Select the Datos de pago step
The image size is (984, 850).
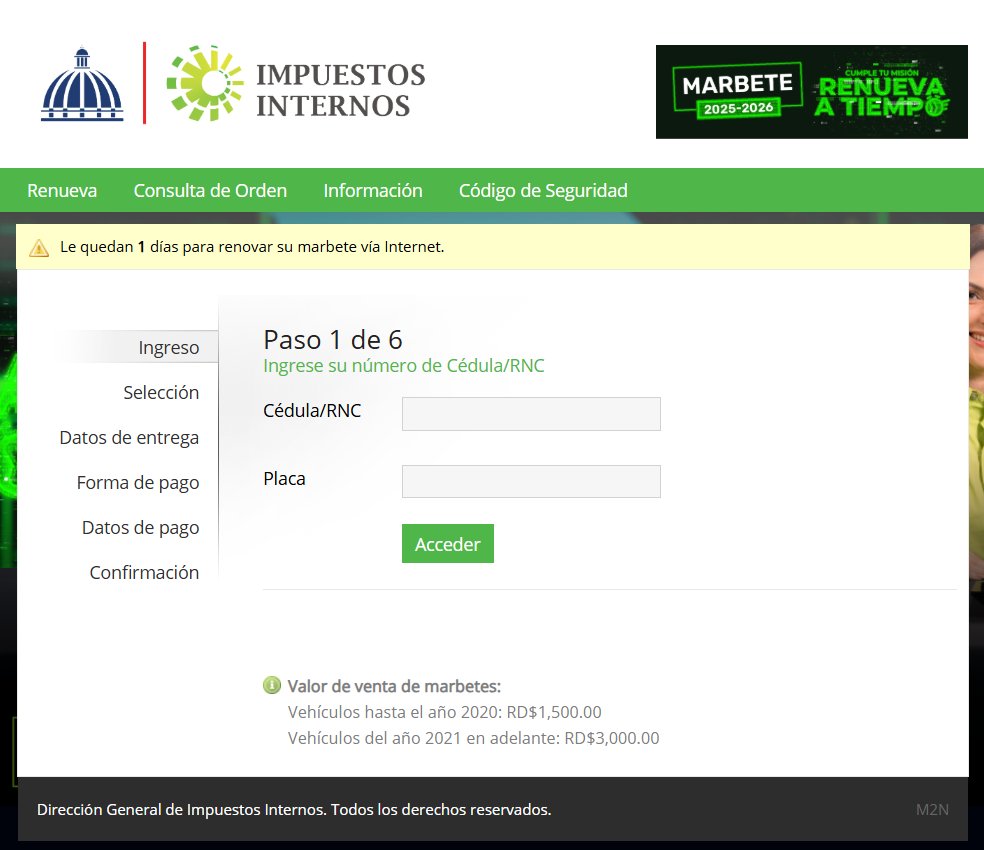pyautogui.click(x=141, y=527)
